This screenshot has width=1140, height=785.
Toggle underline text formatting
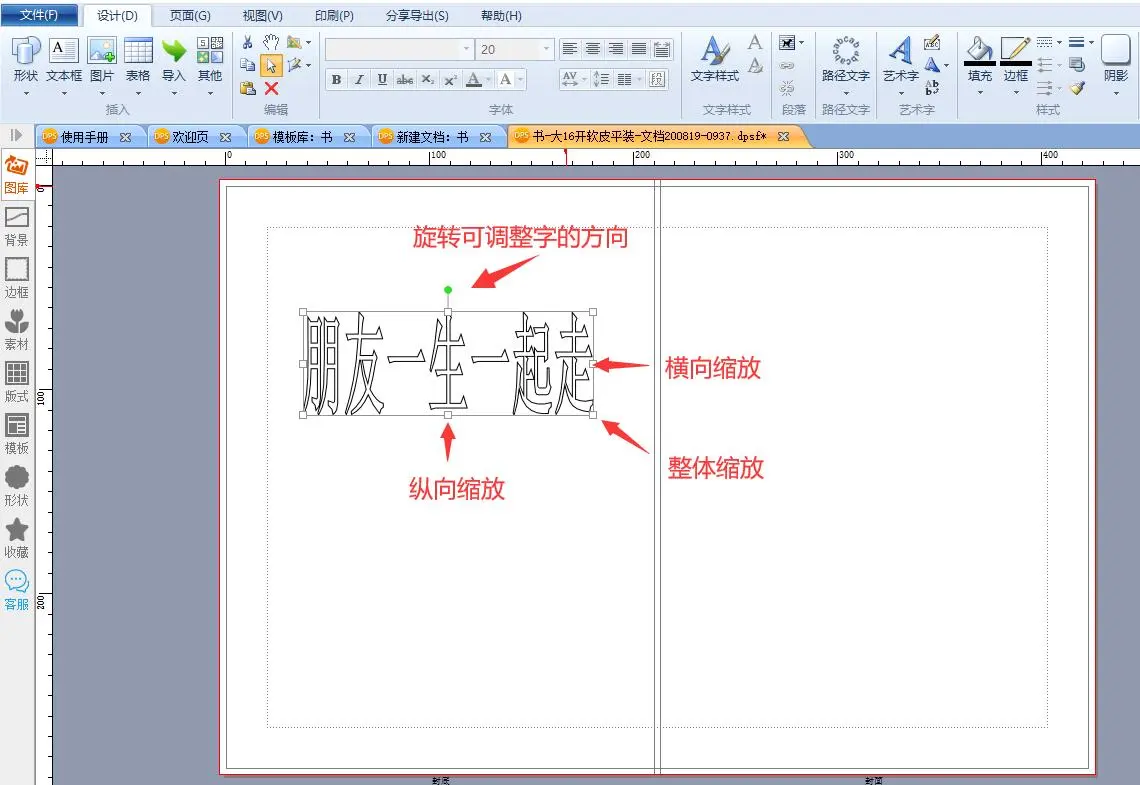pyautogui.click(x=382, y=80)
